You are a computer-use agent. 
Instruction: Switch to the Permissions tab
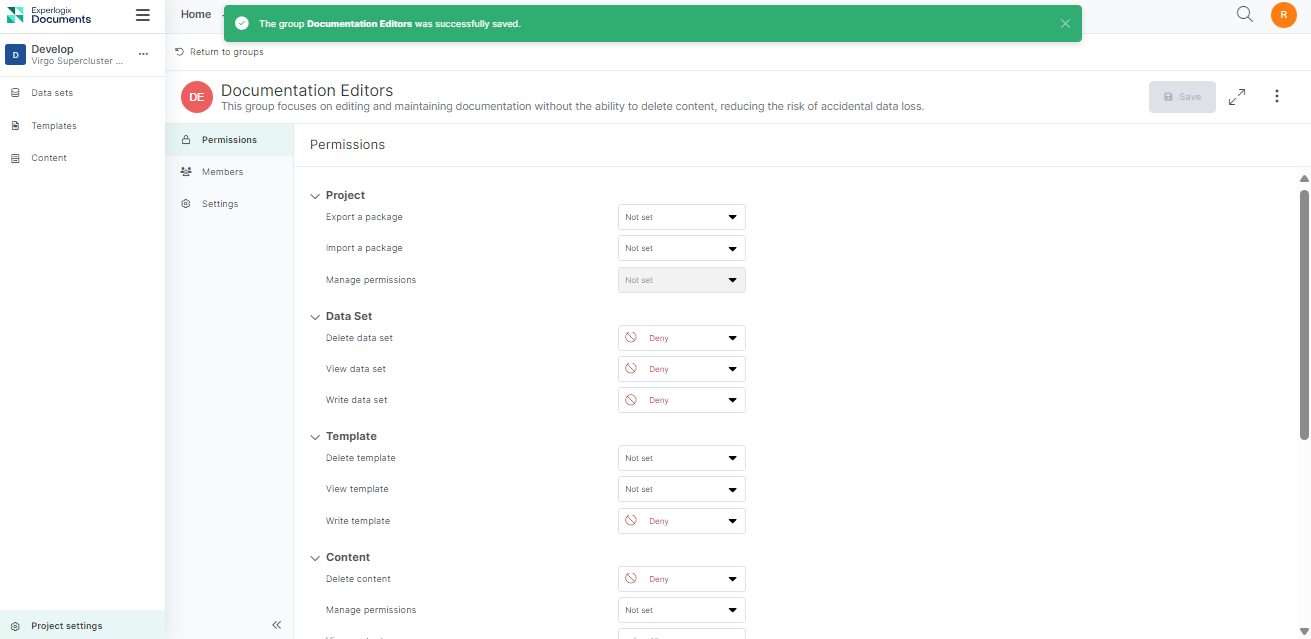click(x=229, y=140)
